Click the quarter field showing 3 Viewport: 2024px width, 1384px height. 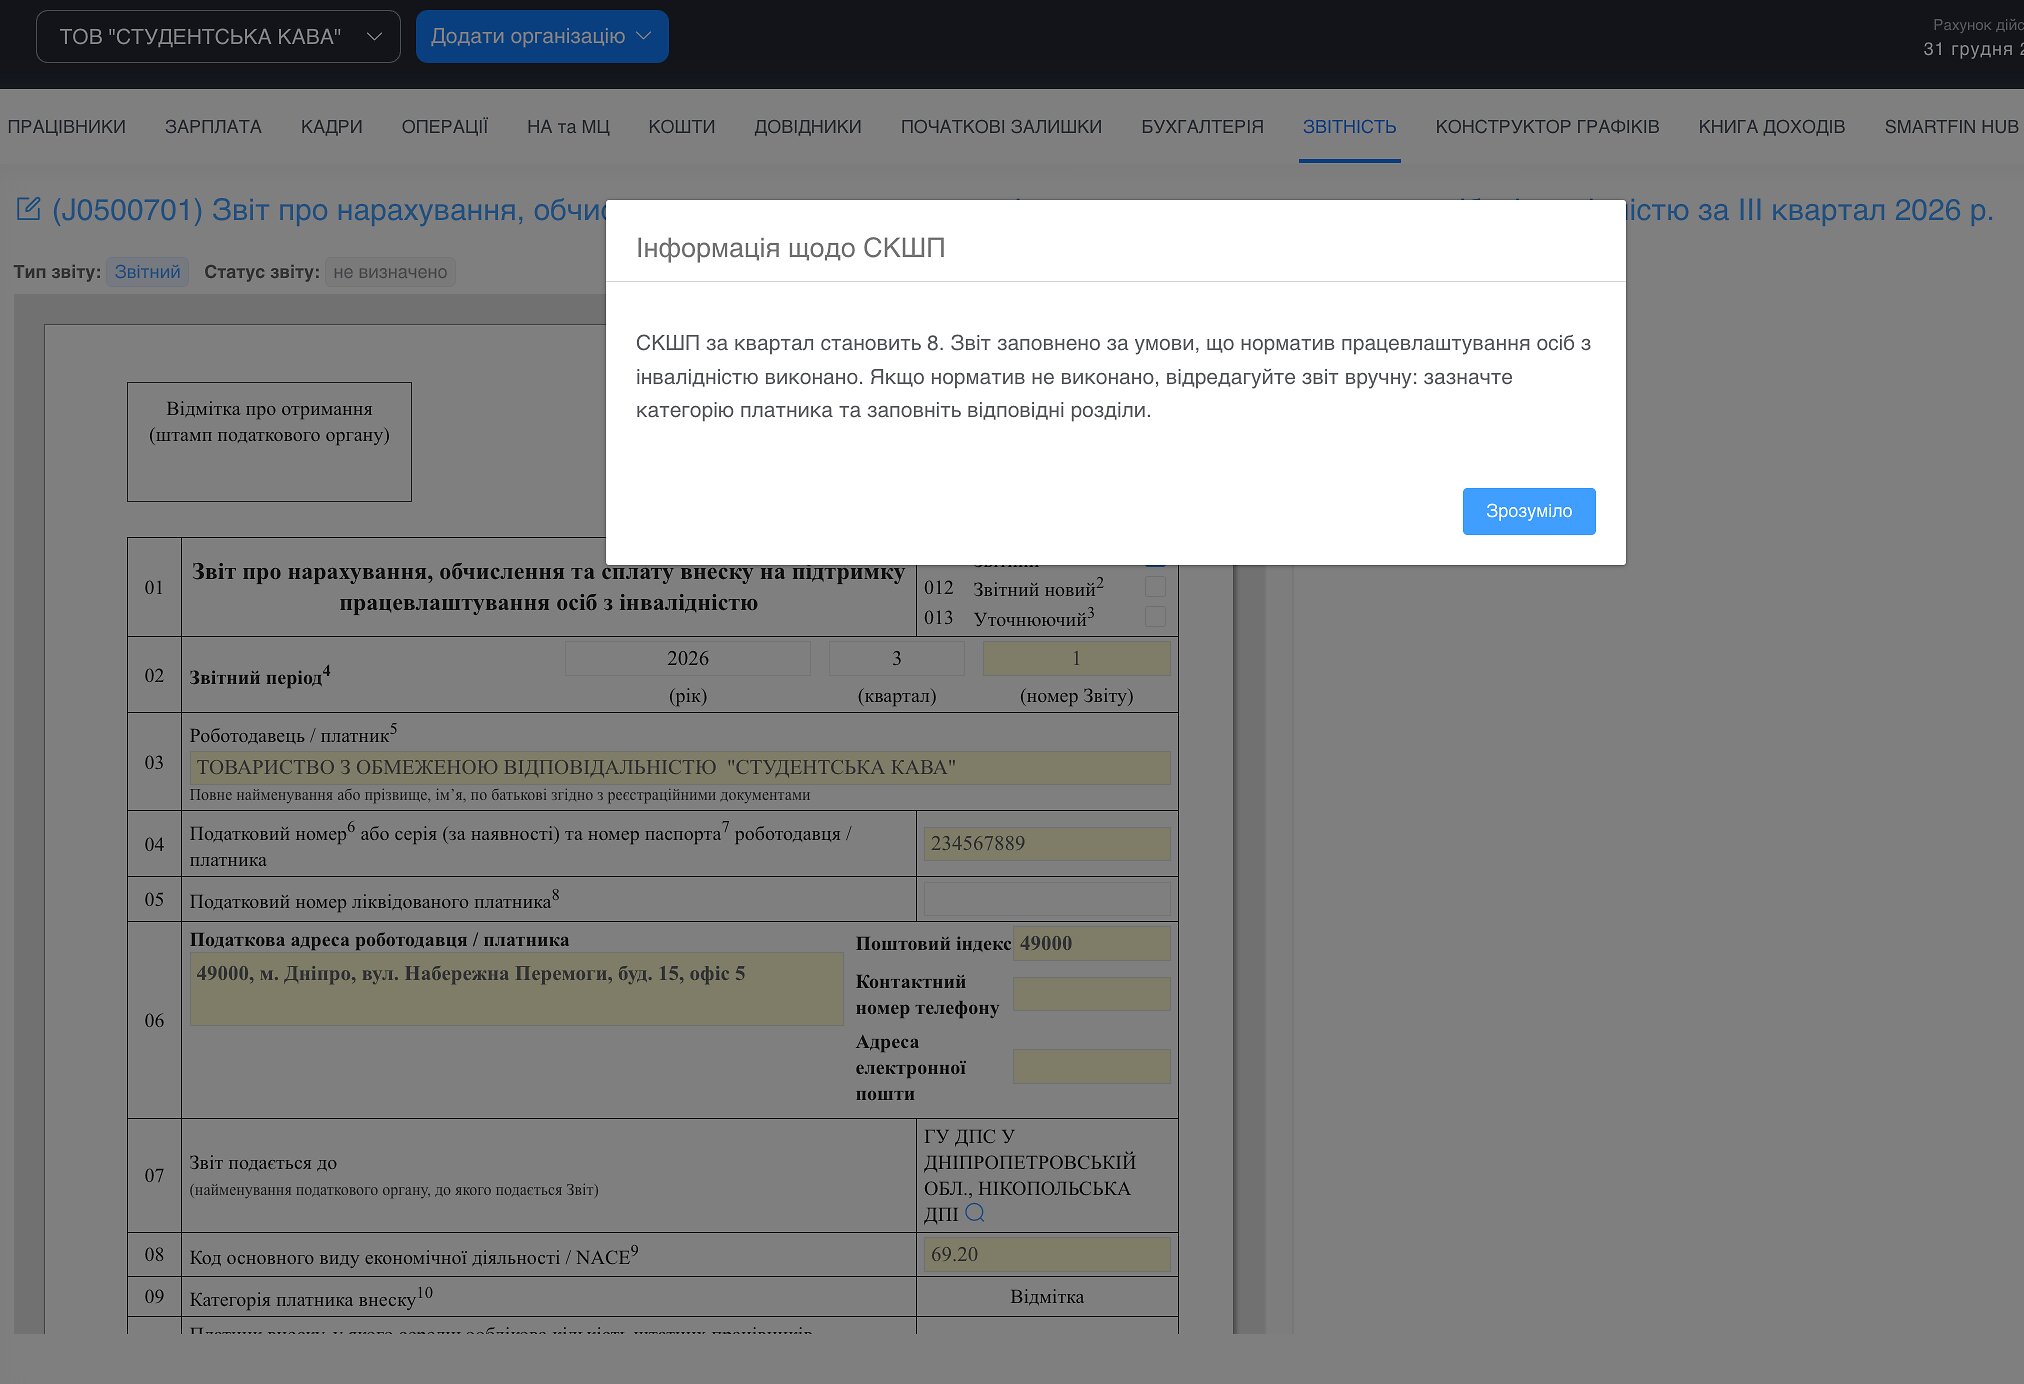click(x=897, y=658)
